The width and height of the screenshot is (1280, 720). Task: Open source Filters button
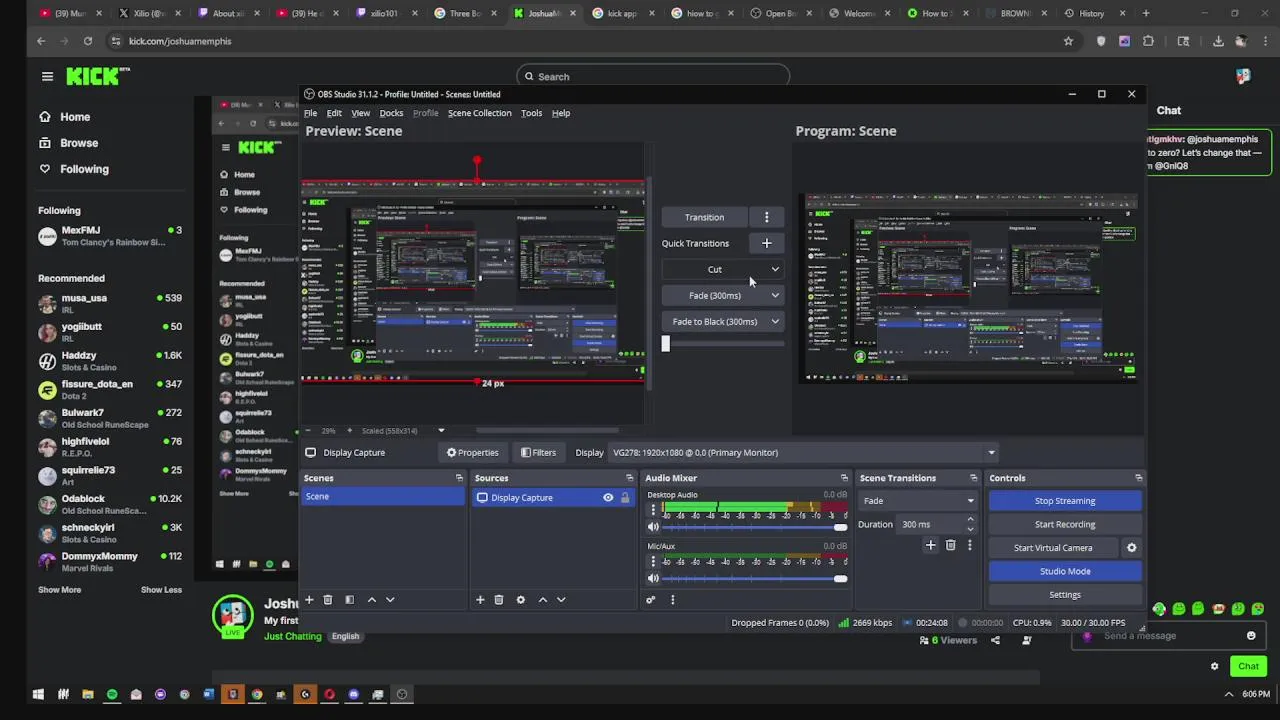pos(538,453)
